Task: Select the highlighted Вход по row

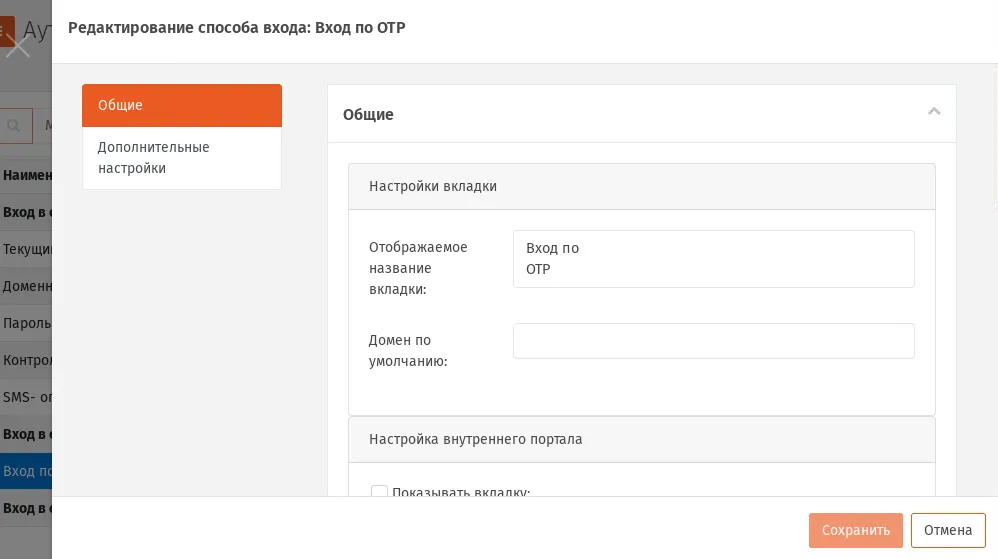Action: (26, 471)
